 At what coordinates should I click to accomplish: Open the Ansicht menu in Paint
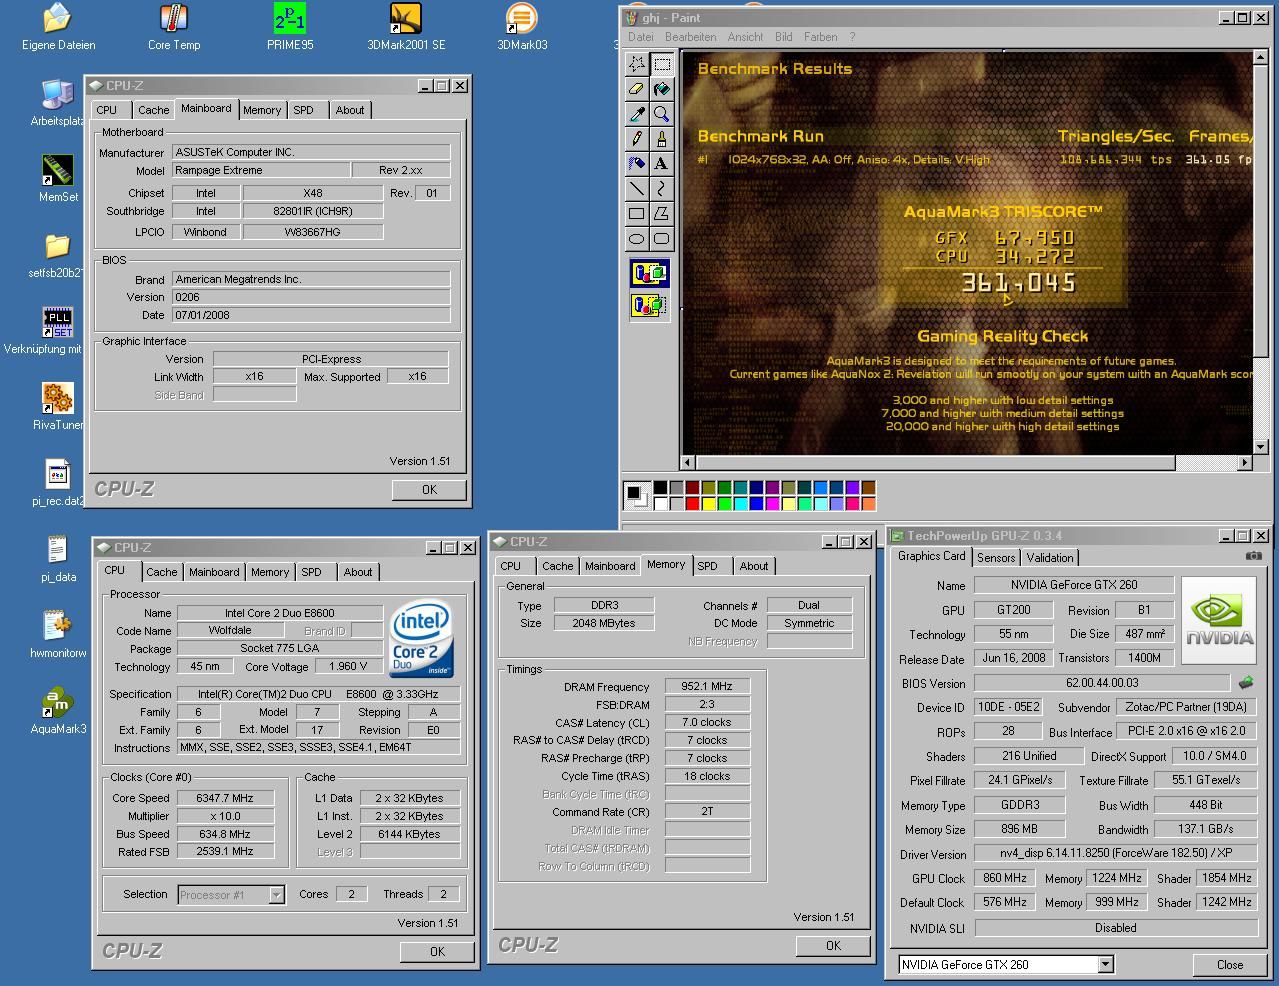point(745,37)
